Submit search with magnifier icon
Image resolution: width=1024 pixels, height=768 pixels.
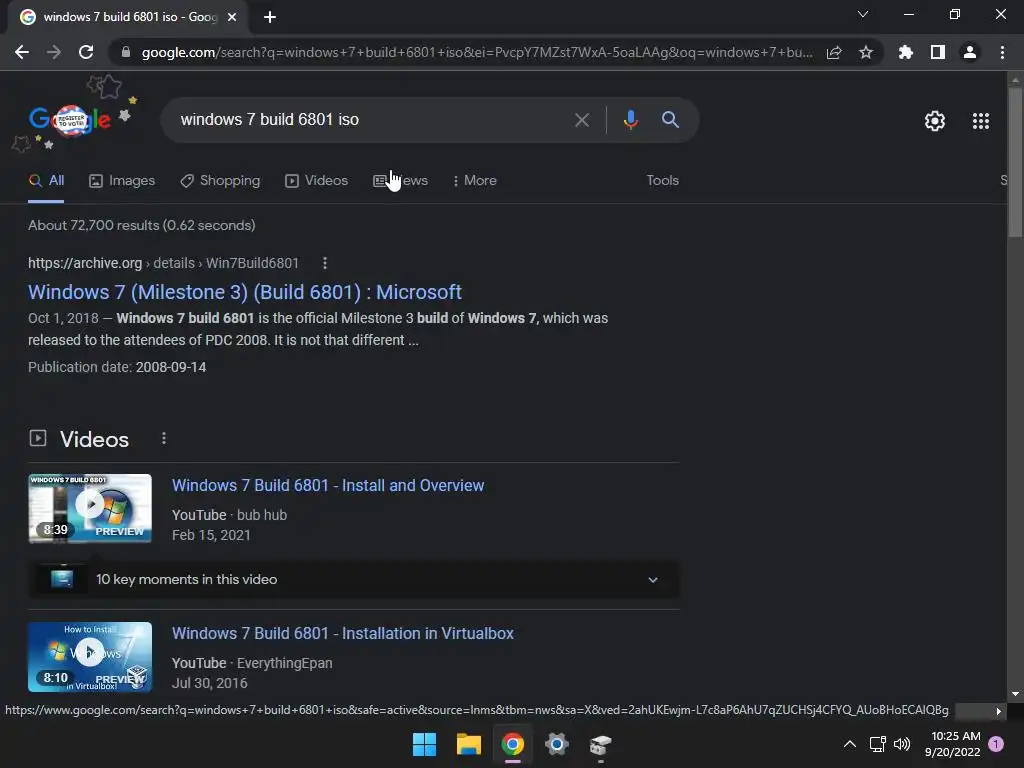click(x=670, y=120)
